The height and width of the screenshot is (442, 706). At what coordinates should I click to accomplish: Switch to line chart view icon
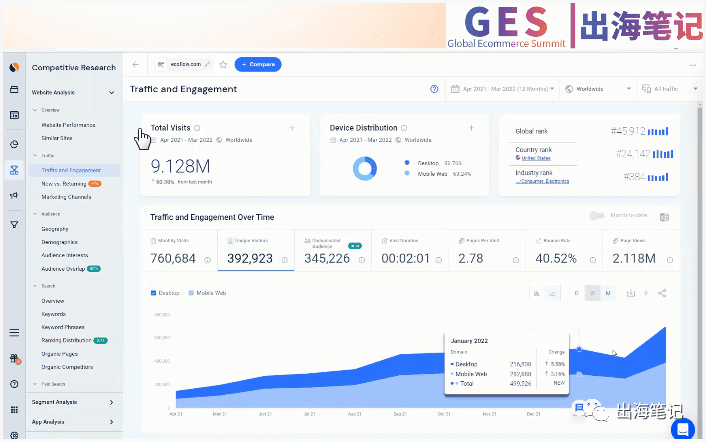coord(552,293)
